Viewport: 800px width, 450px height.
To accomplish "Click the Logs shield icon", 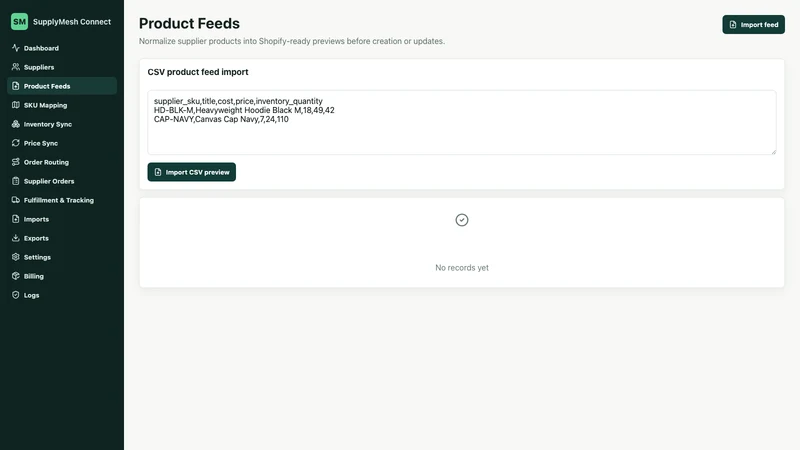I will click(x=16, y=295).
